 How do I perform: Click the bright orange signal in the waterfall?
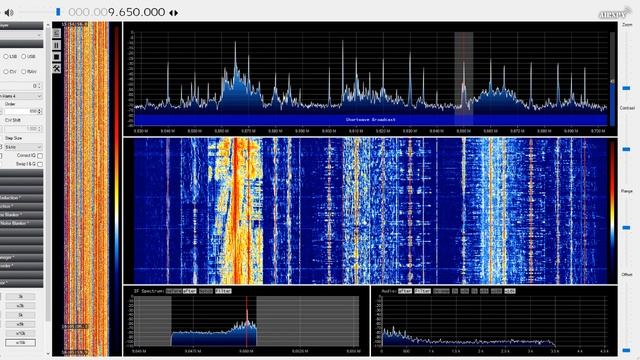pyautogui.click(x=236, y=211)
